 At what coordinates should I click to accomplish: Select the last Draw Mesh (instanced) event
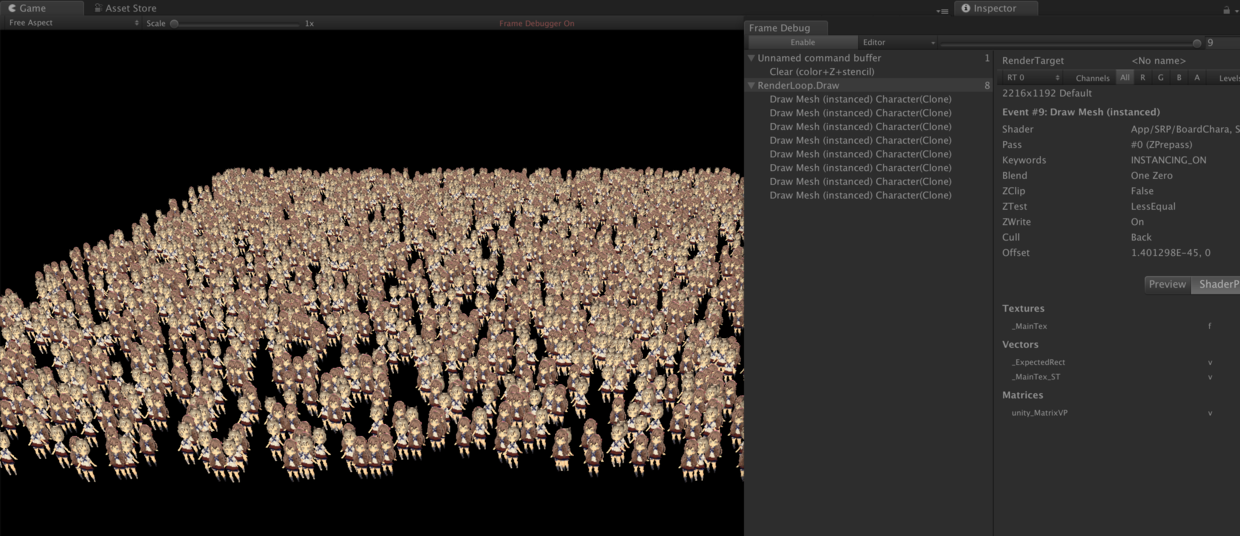coord(860,195)
